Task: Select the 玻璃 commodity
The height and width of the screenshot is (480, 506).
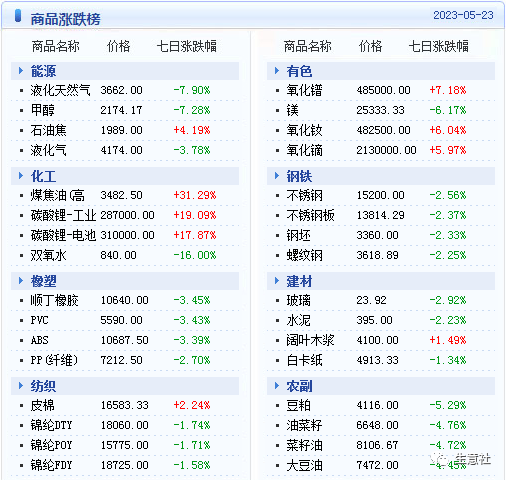Action: (298, 300)
